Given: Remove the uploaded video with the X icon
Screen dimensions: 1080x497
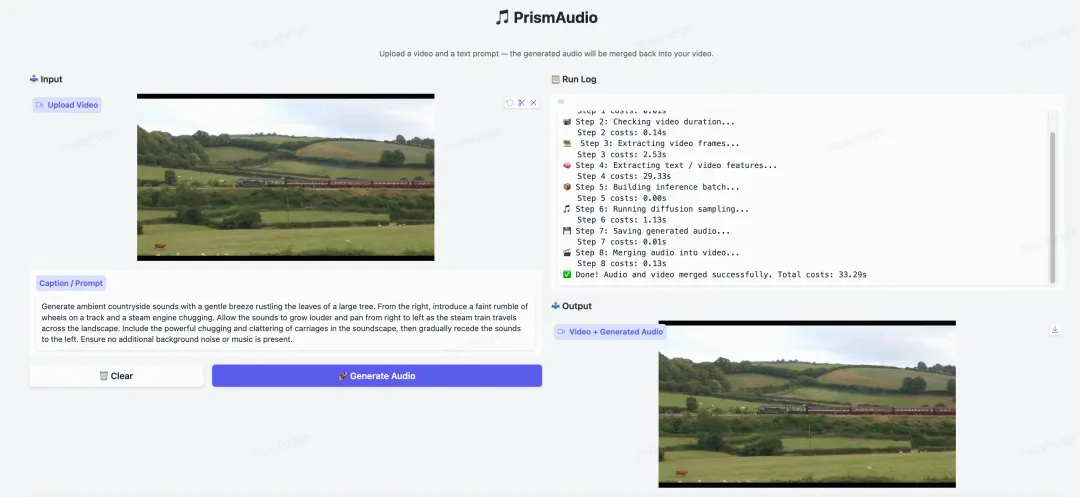Looking at the screenshot, I should coord(533,103).
